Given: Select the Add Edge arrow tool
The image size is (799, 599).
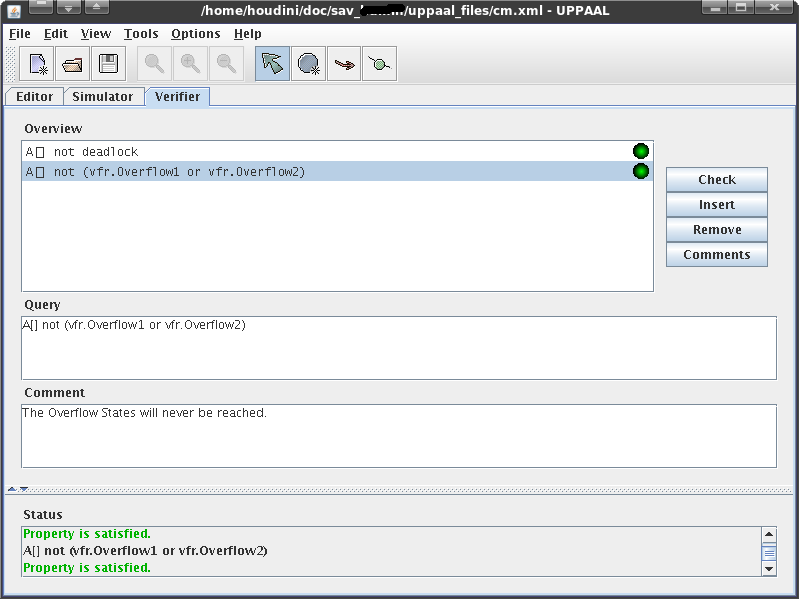Looking at the screenshot, I should (344, 64).
